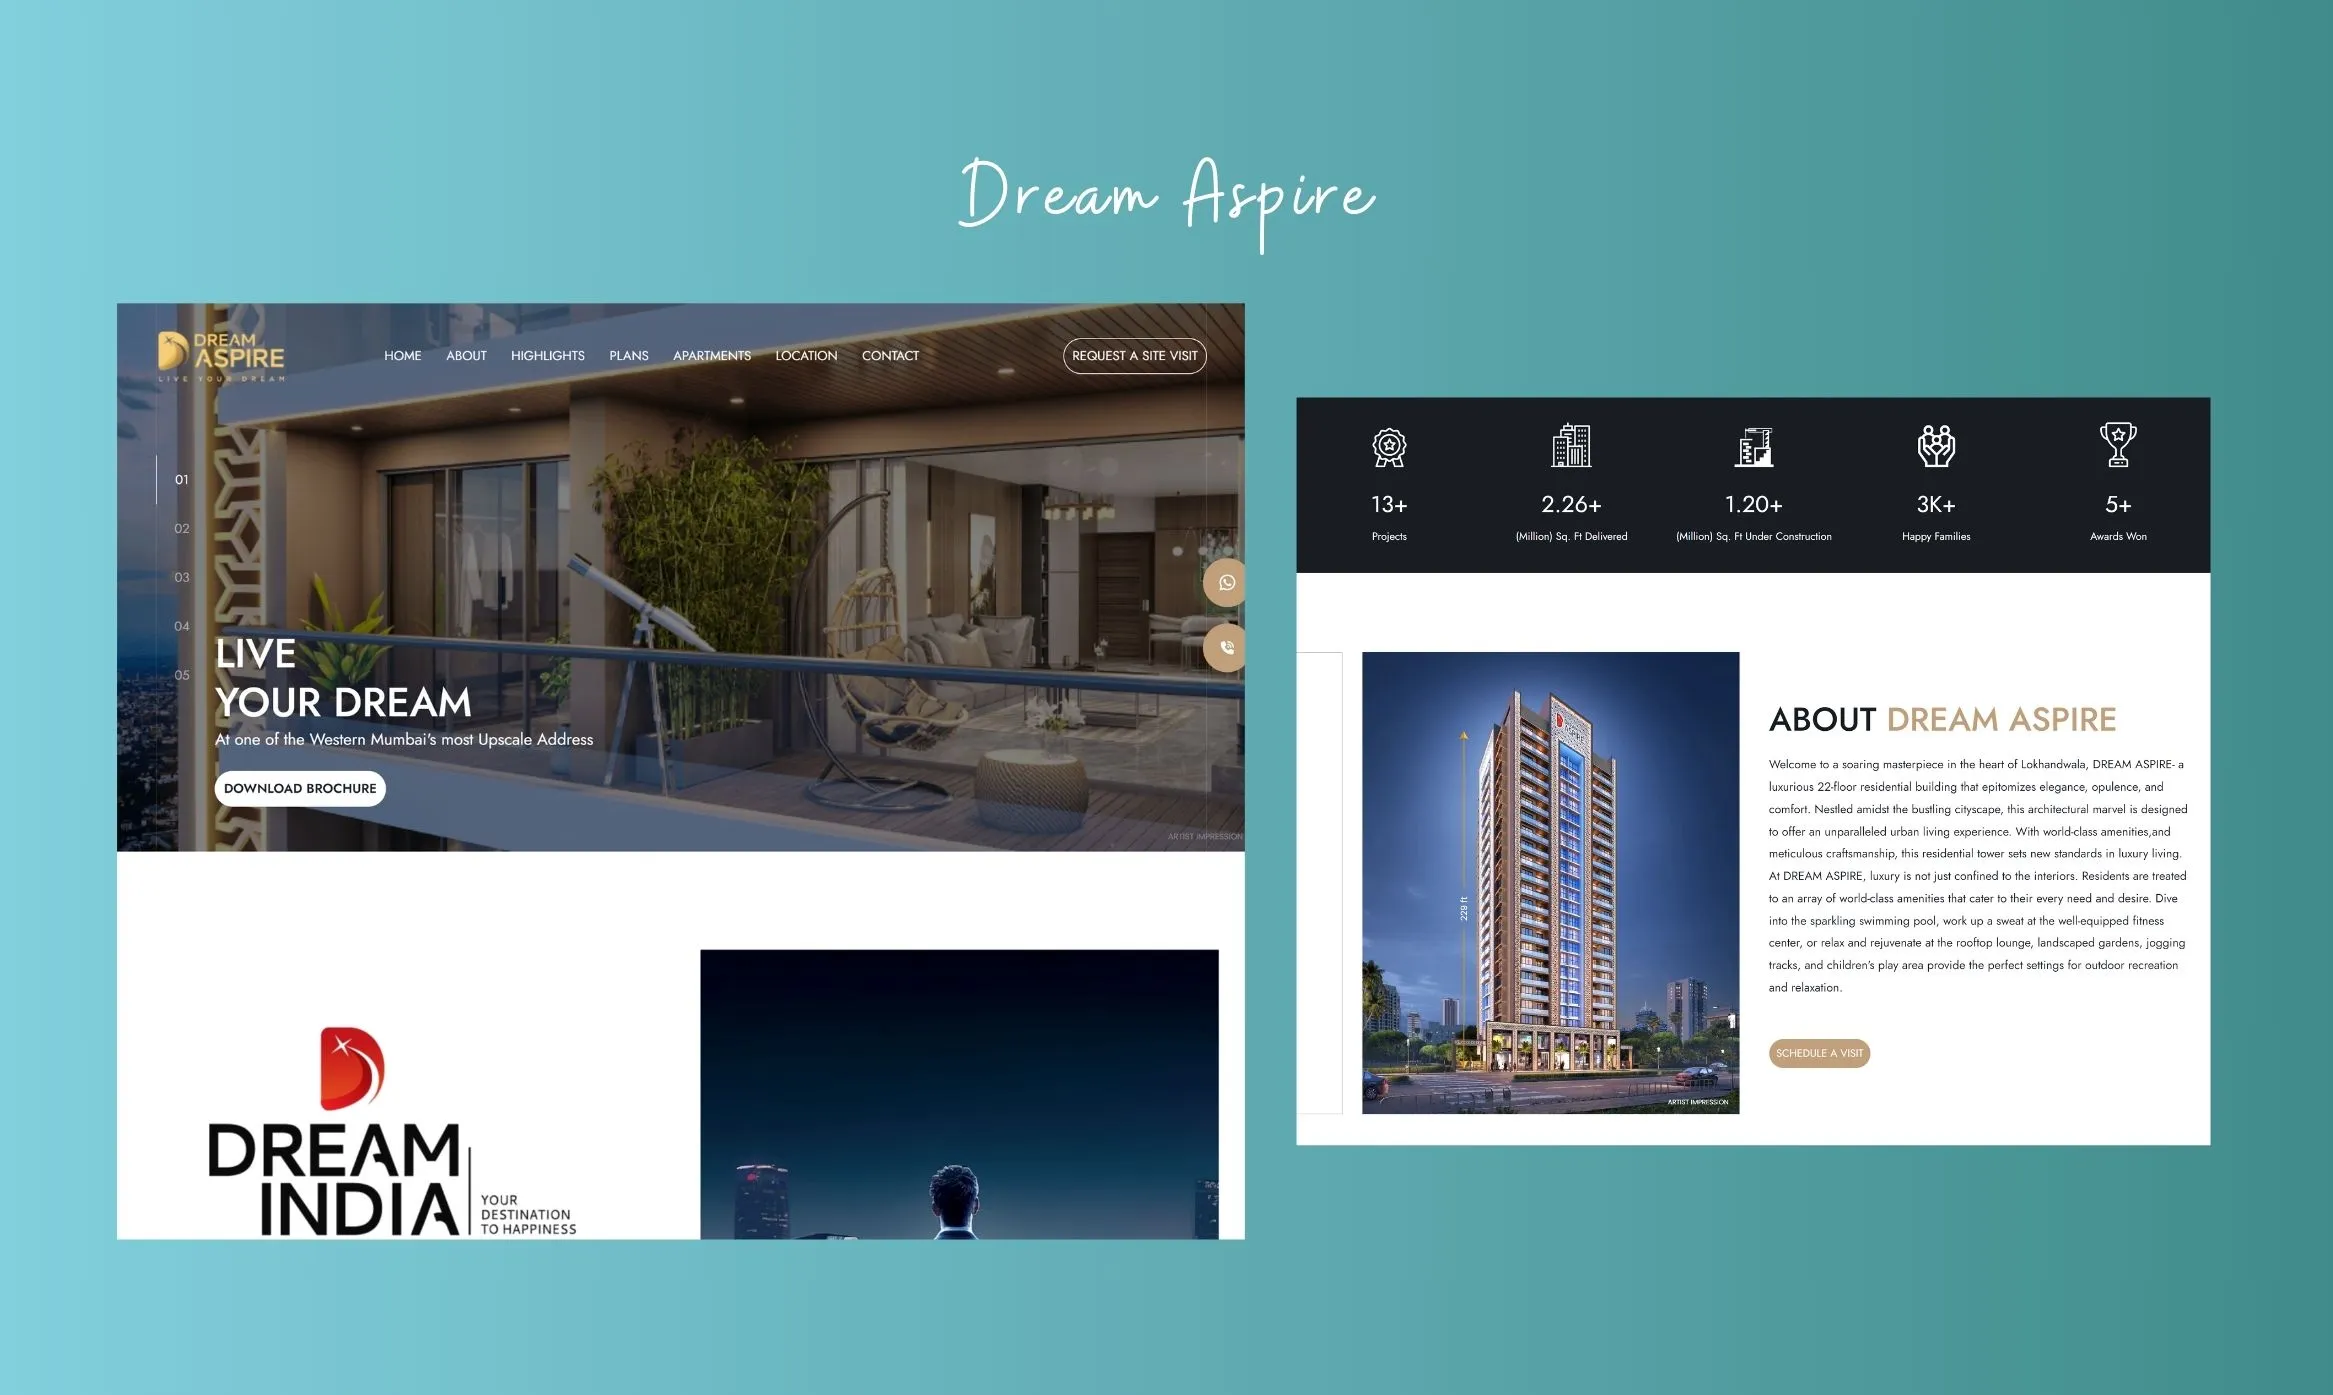Go to the APARTMENTS navigation link

pos(711,356)
